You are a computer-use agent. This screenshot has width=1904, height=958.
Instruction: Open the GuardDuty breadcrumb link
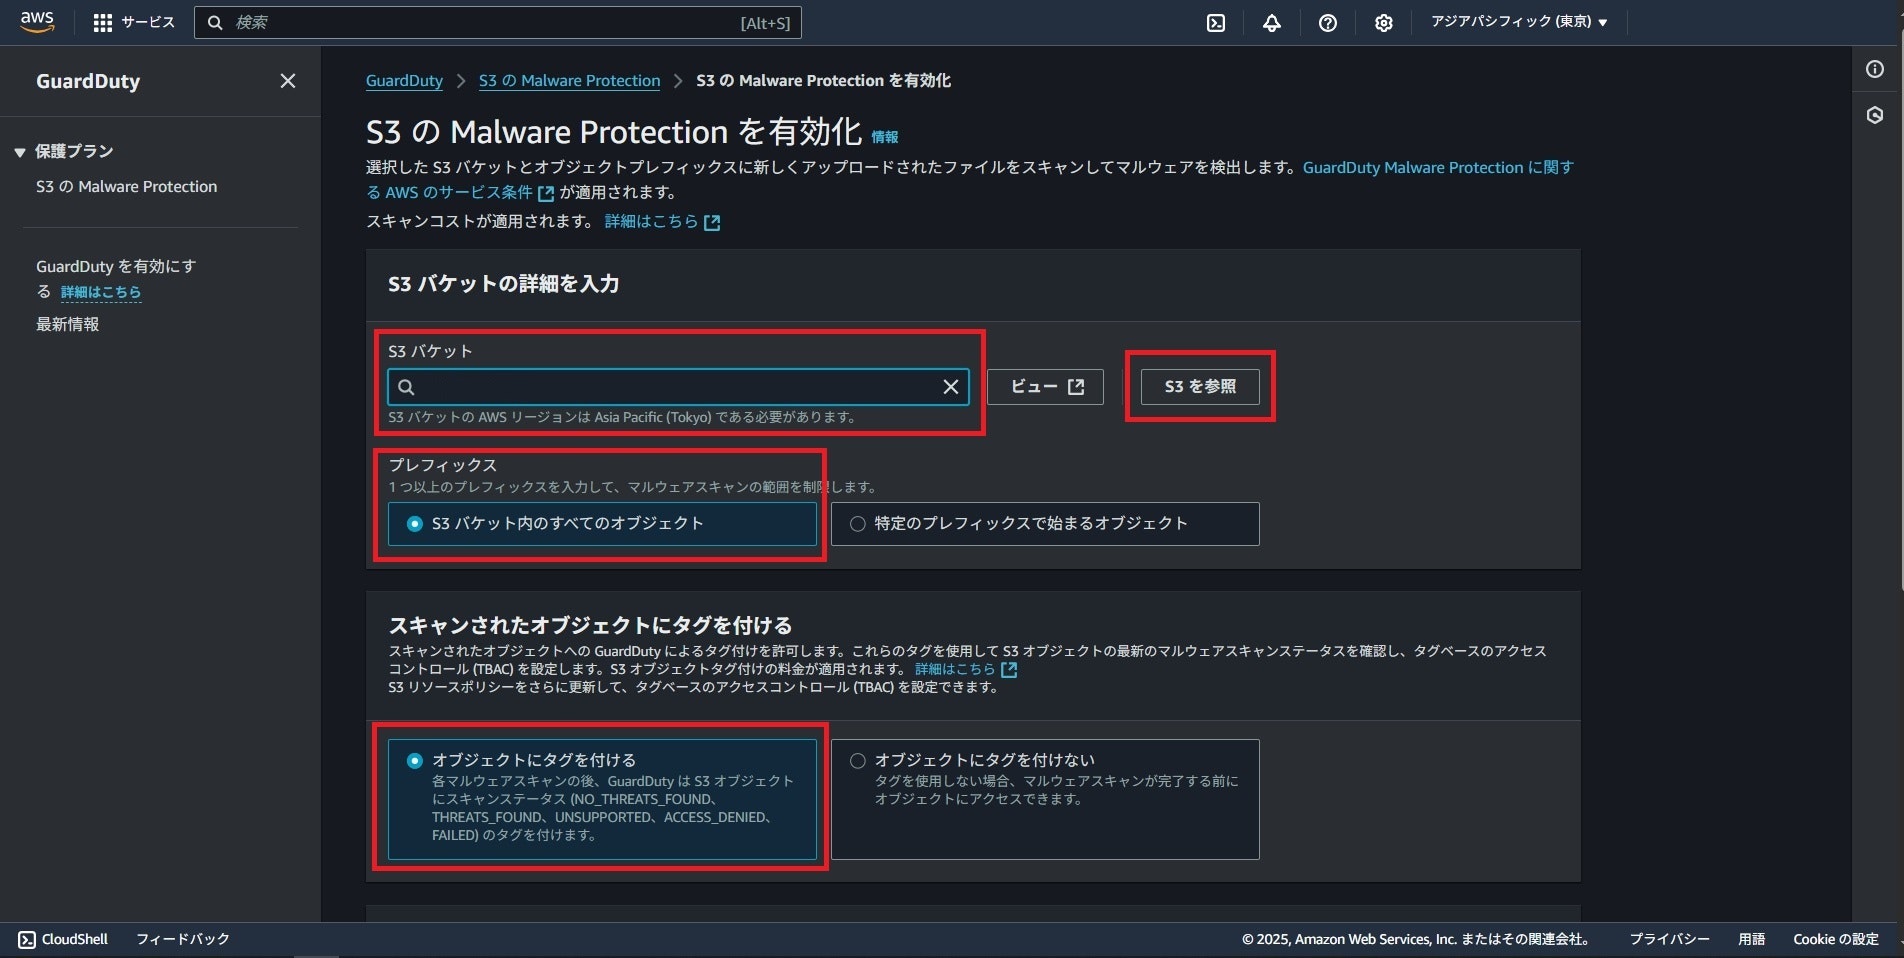click(x=404, y=80)
